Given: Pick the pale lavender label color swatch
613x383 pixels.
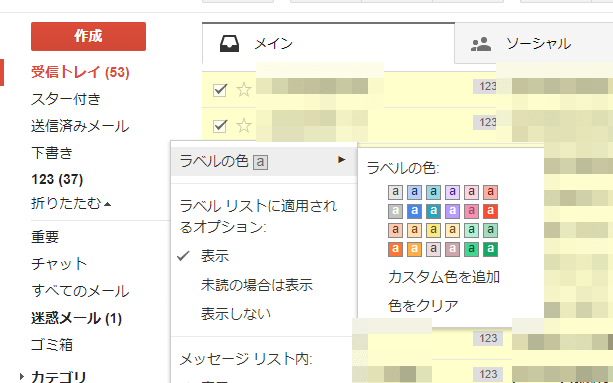Looking at the screenshot, I should pyautogui.click(x=452, y=192).
